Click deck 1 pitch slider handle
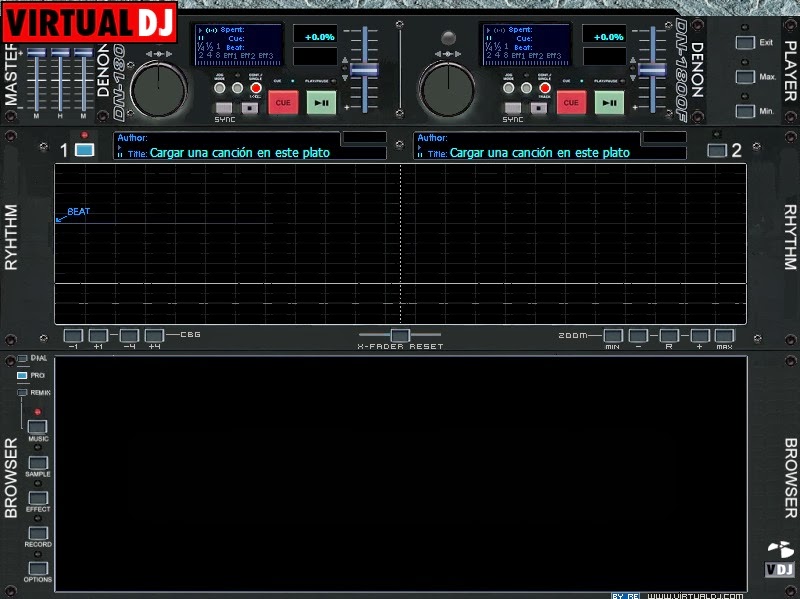Image resolution: width=800 pixels, height=599 pixels. tap(364, 69)
